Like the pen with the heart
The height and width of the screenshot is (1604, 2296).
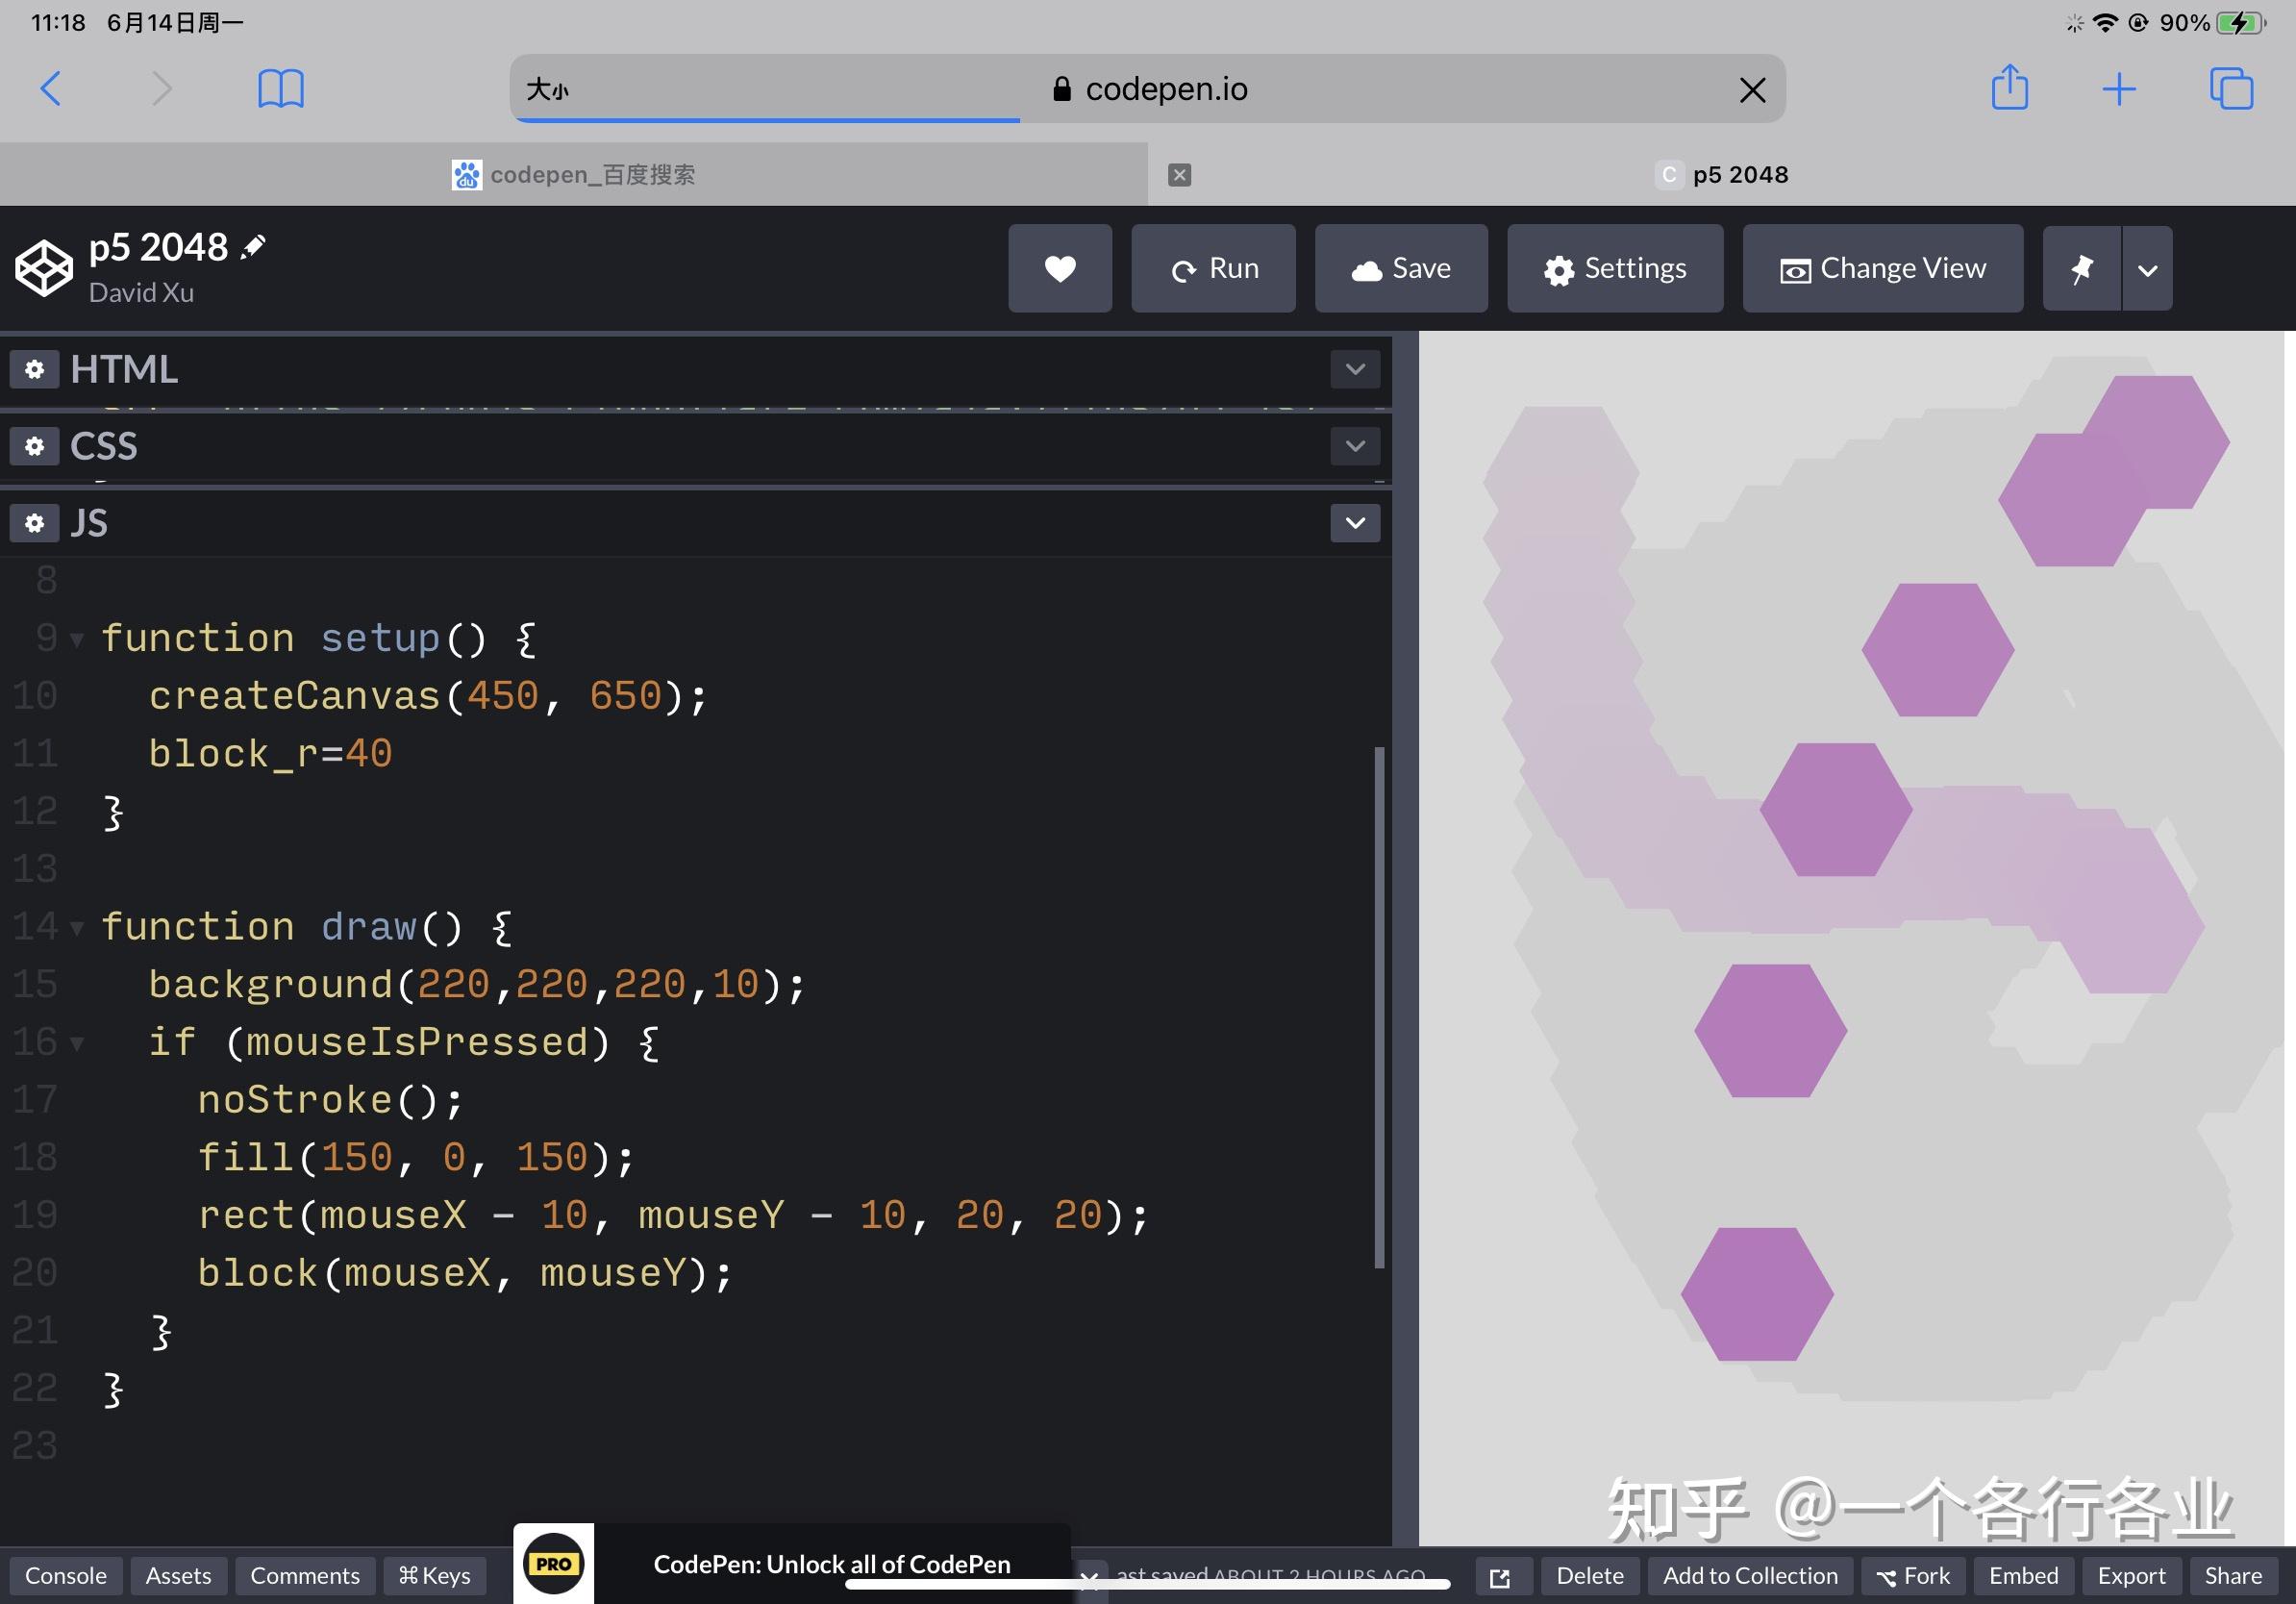point(1059,268)
